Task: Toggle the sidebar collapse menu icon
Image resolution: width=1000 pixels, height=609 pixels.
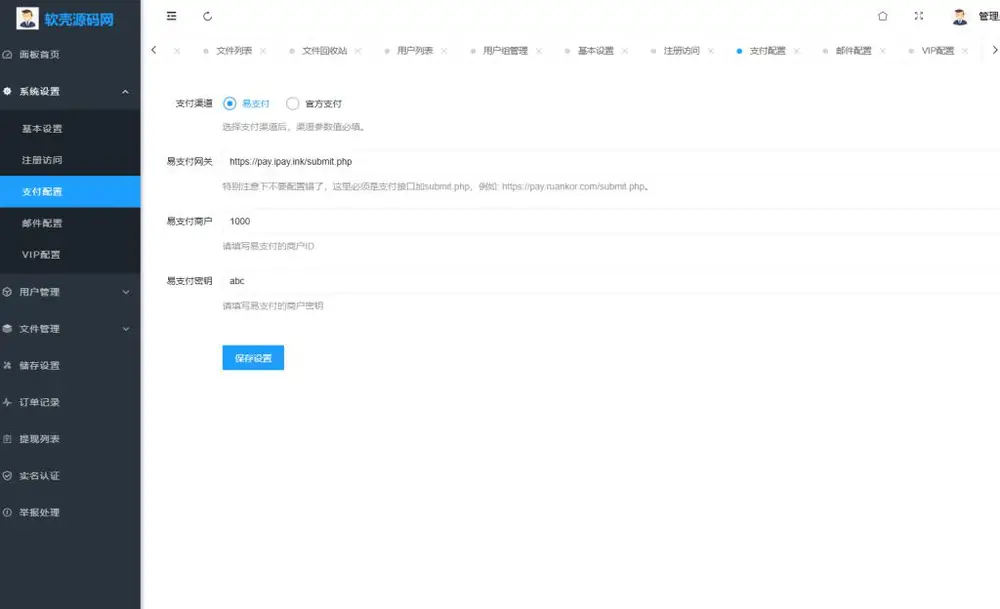Action: point(172,16)
